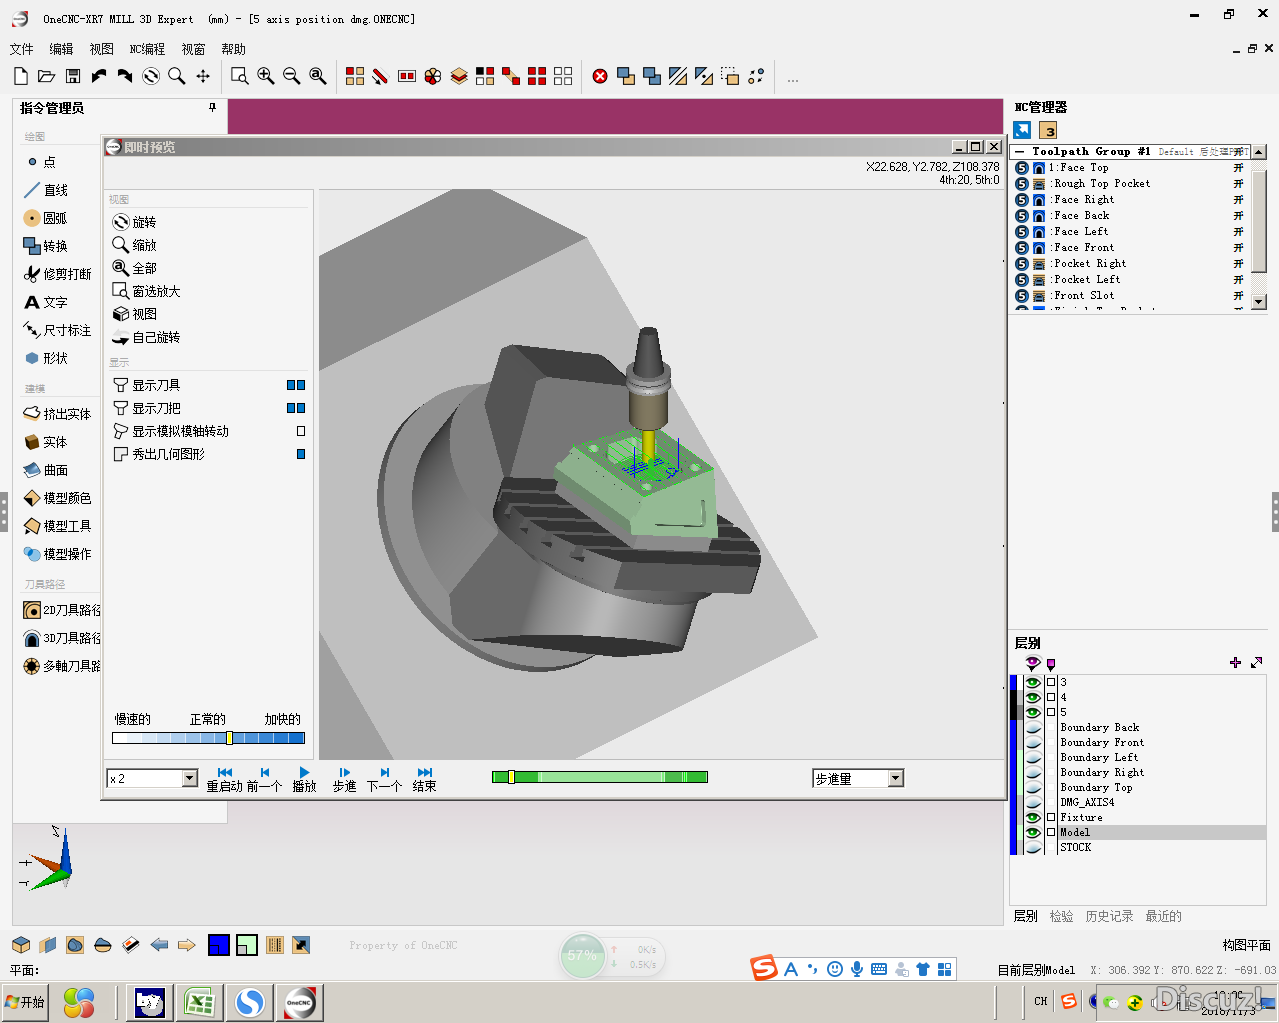Screen dimensions: 1279x1023
Task: Click 窗选放大 window zoom in preview
Action: click(x=147, y=291)
